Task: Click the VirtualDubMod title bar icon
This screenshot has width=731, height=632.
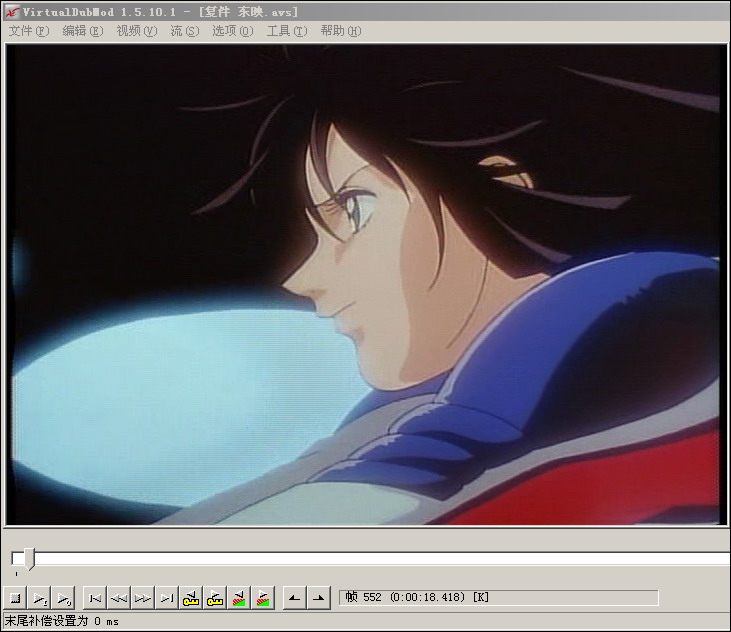Action: [x=12, y=12]
